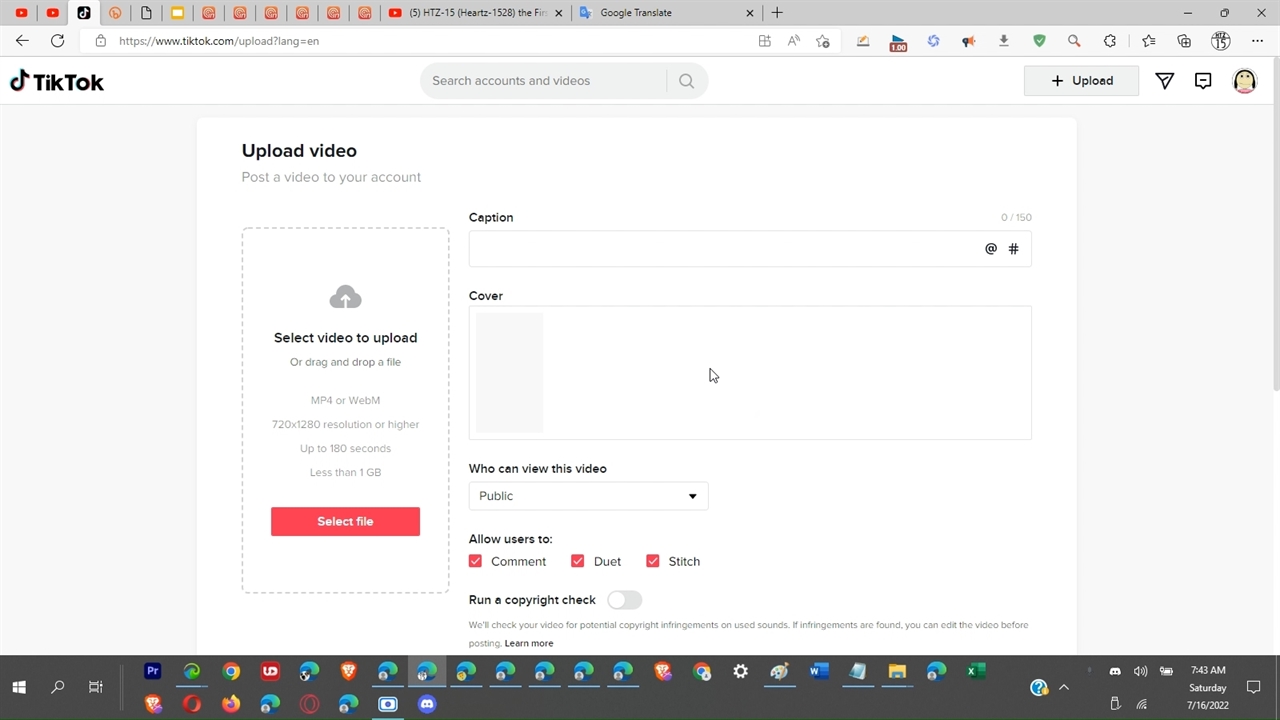Screen dimensions: 1280x720
Task: Enable the copyright check toggle
Action: click(x=624, y=600)
